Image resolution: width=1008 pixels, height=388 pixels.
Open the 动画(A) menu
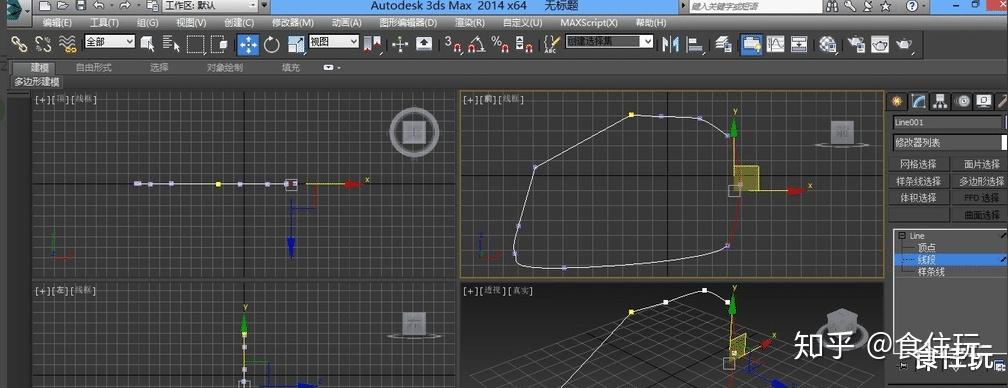click(x=346, y=22)
